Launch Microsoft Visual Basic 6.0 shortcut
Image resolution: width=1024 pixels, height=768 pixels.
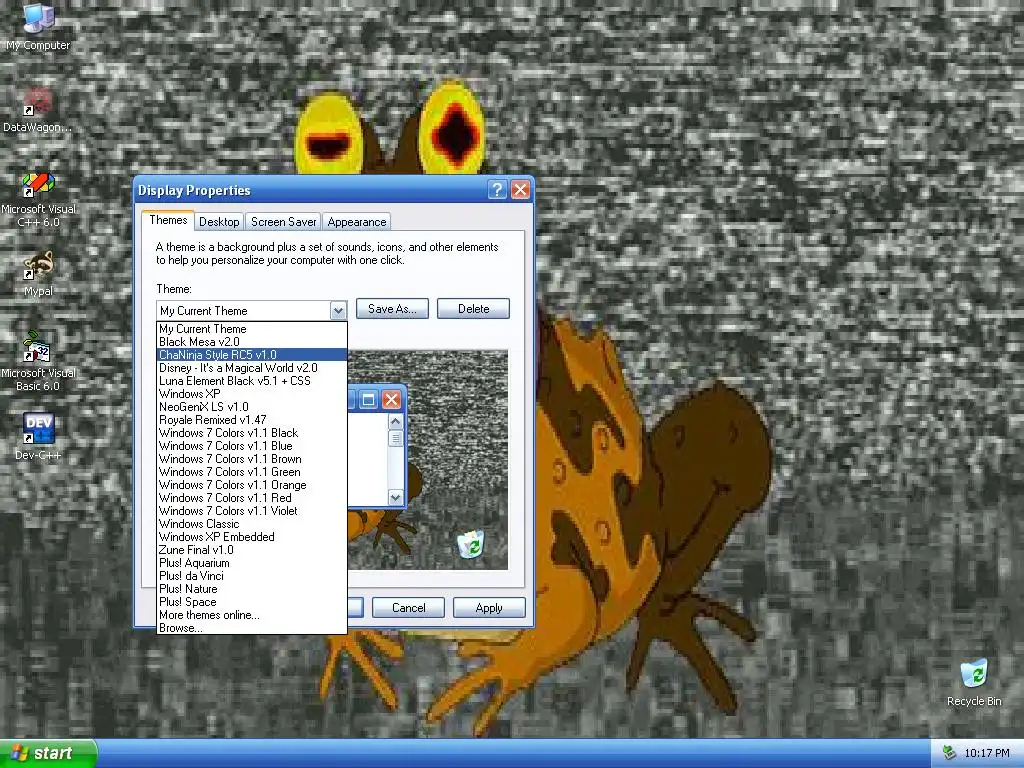38,361
